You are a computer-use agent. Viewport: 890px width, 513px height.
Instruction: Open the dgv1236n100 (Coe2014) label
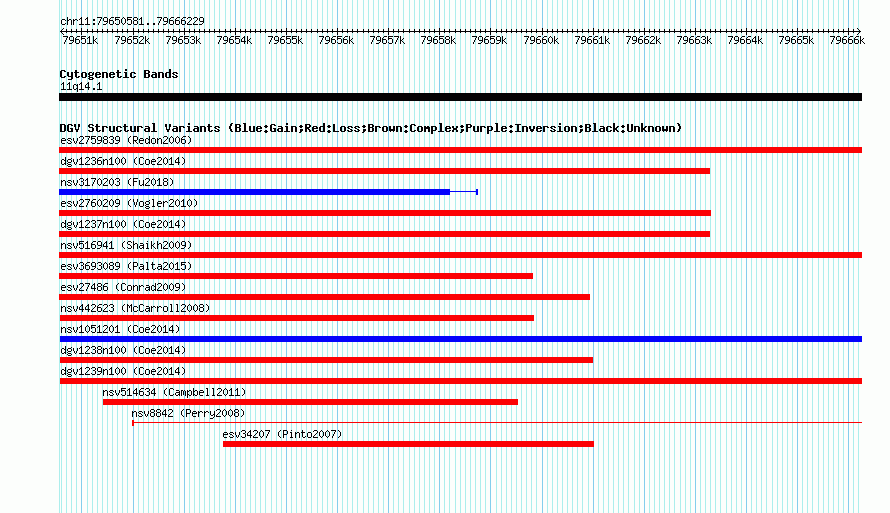(x=123, y=161)
